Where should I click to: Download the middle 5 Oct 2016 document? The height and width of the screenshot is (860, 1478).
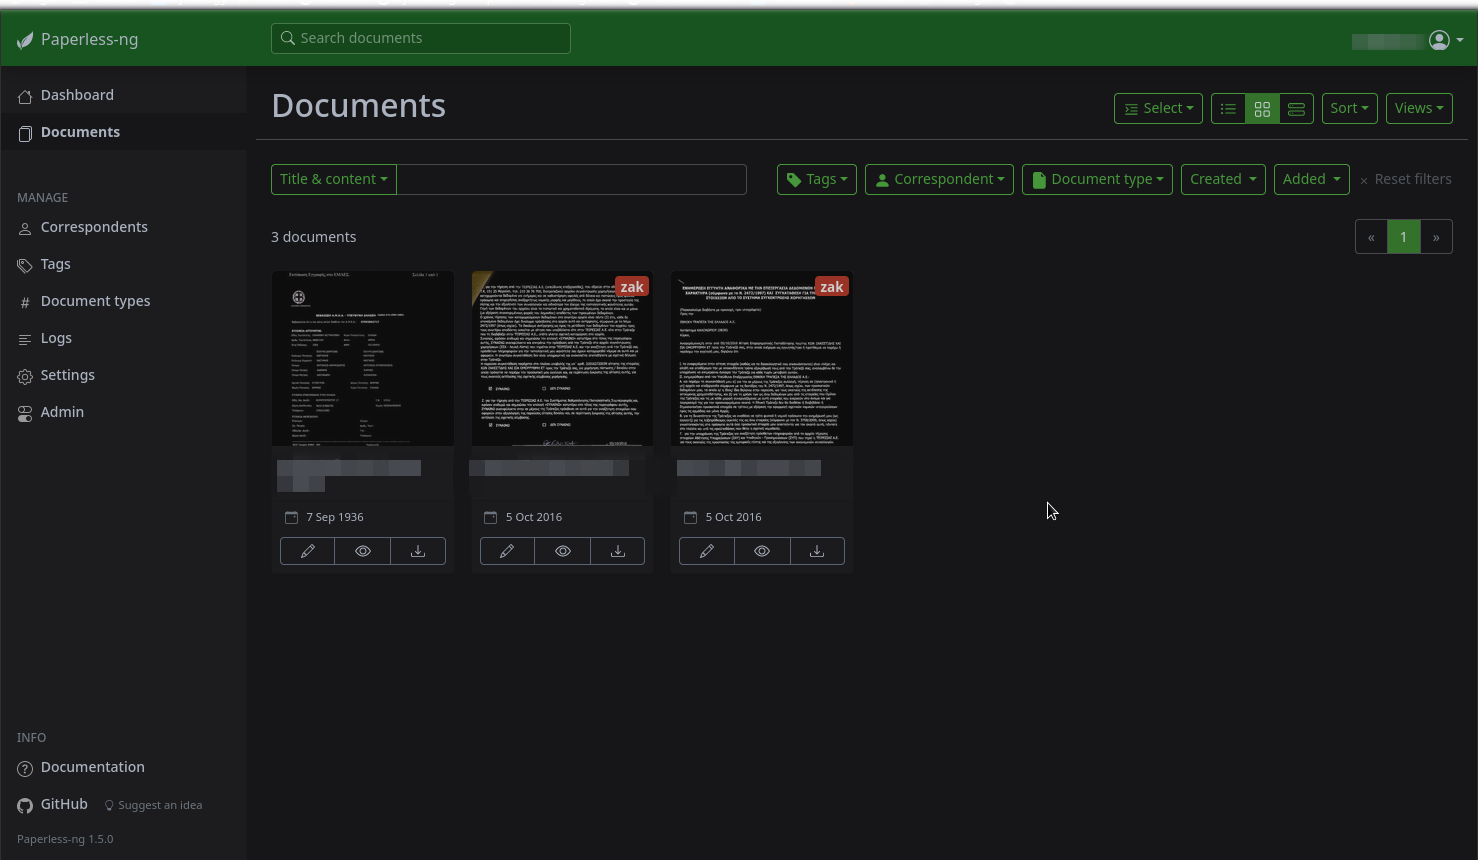click(x=618, y=551)
